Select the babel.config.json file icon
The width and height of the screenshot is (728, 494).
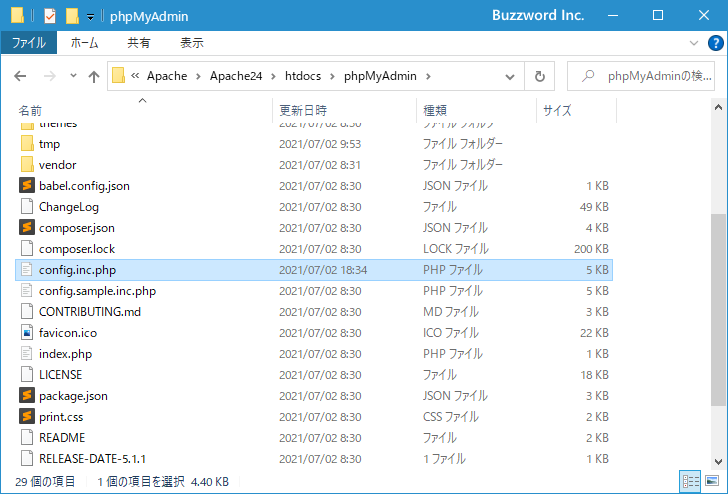coord(27,185)
